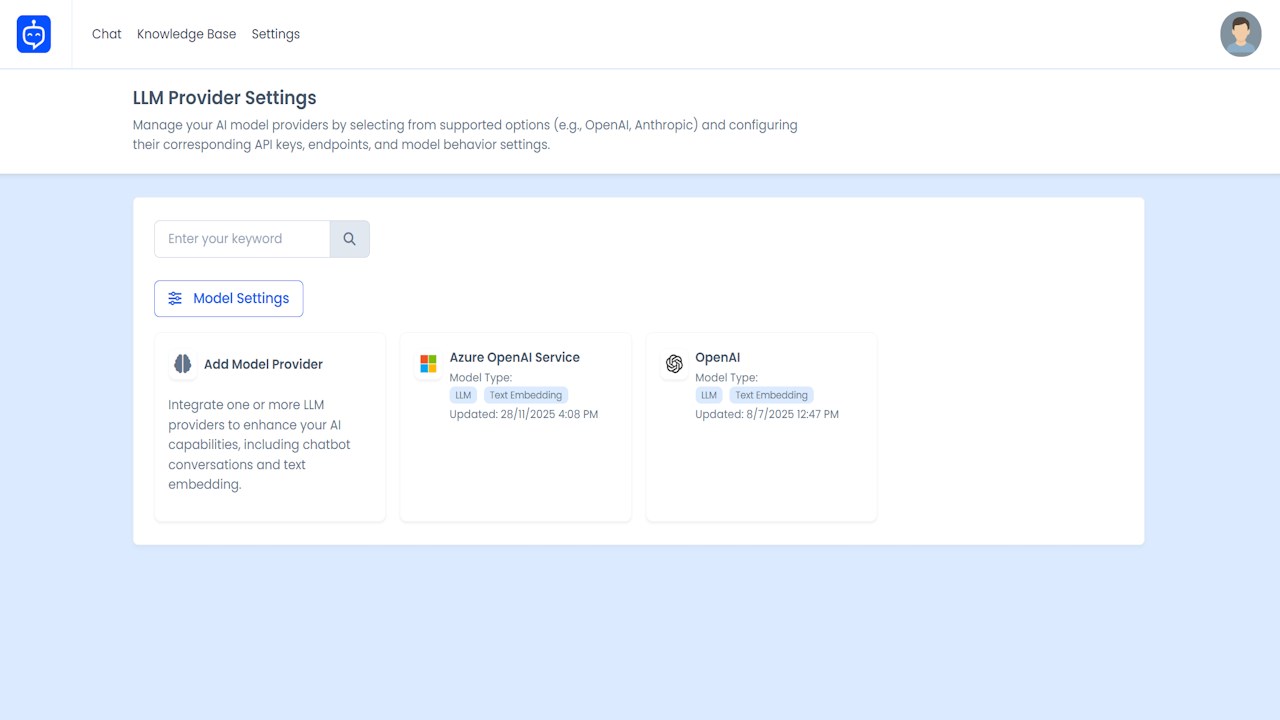Focus the Enter your keyword field
1280x720 pixels.
point(242,239)
